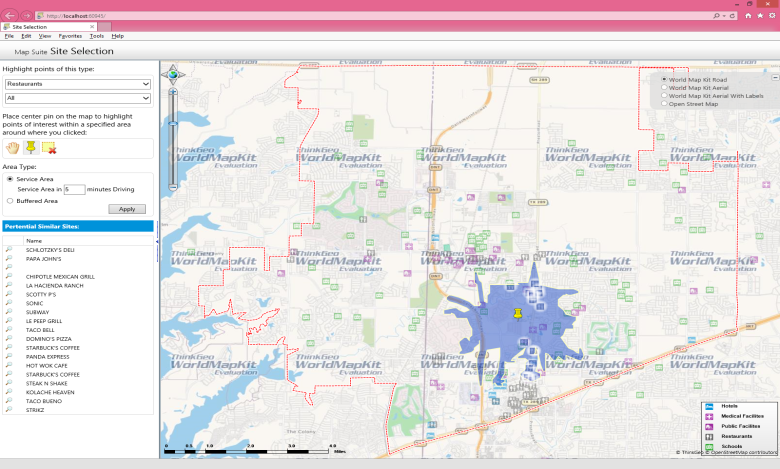
Task: Click the yellow pushpin marker on the map
Action: coord(518,313)
